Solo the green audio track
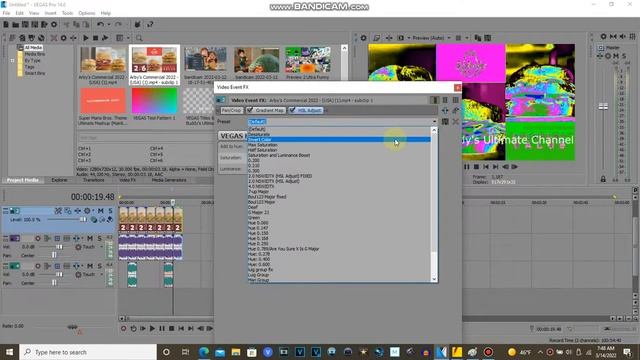640x360 pixels. pos(99,266)
